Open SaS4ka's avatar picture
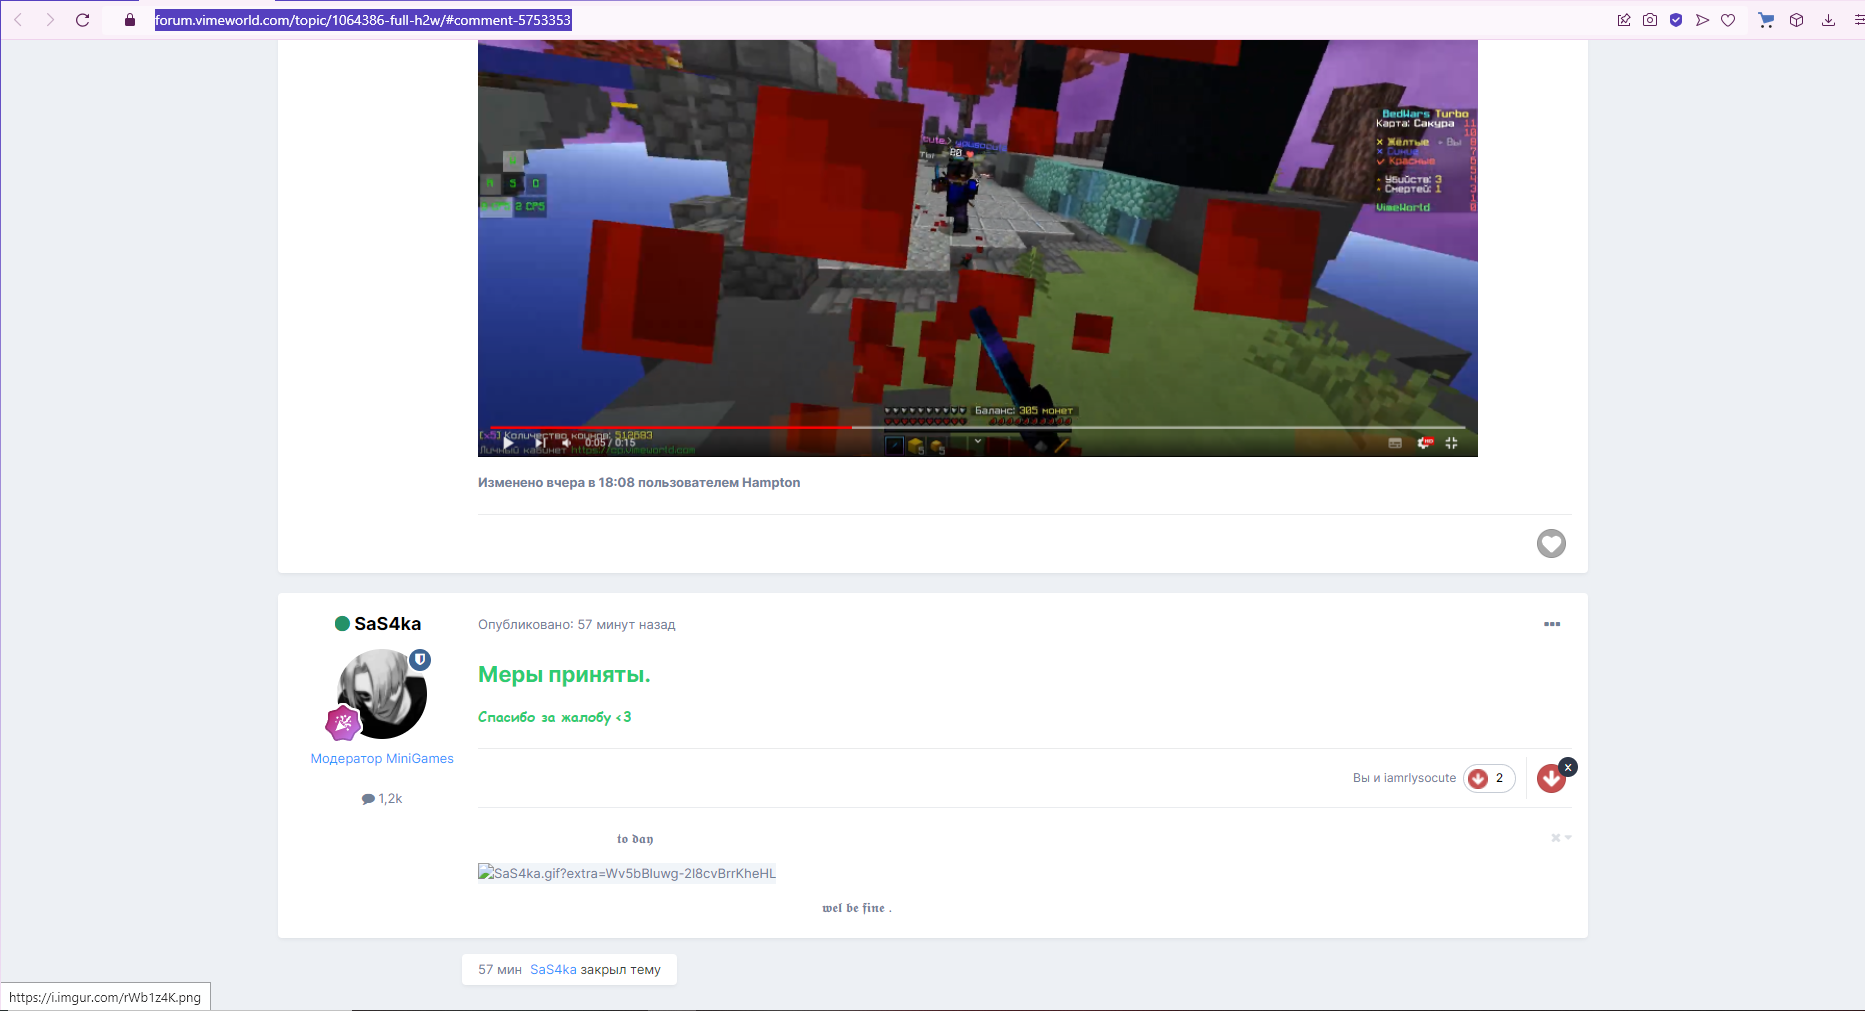The height and width of the screenshot is (1011, 1865). pos(382,695)
